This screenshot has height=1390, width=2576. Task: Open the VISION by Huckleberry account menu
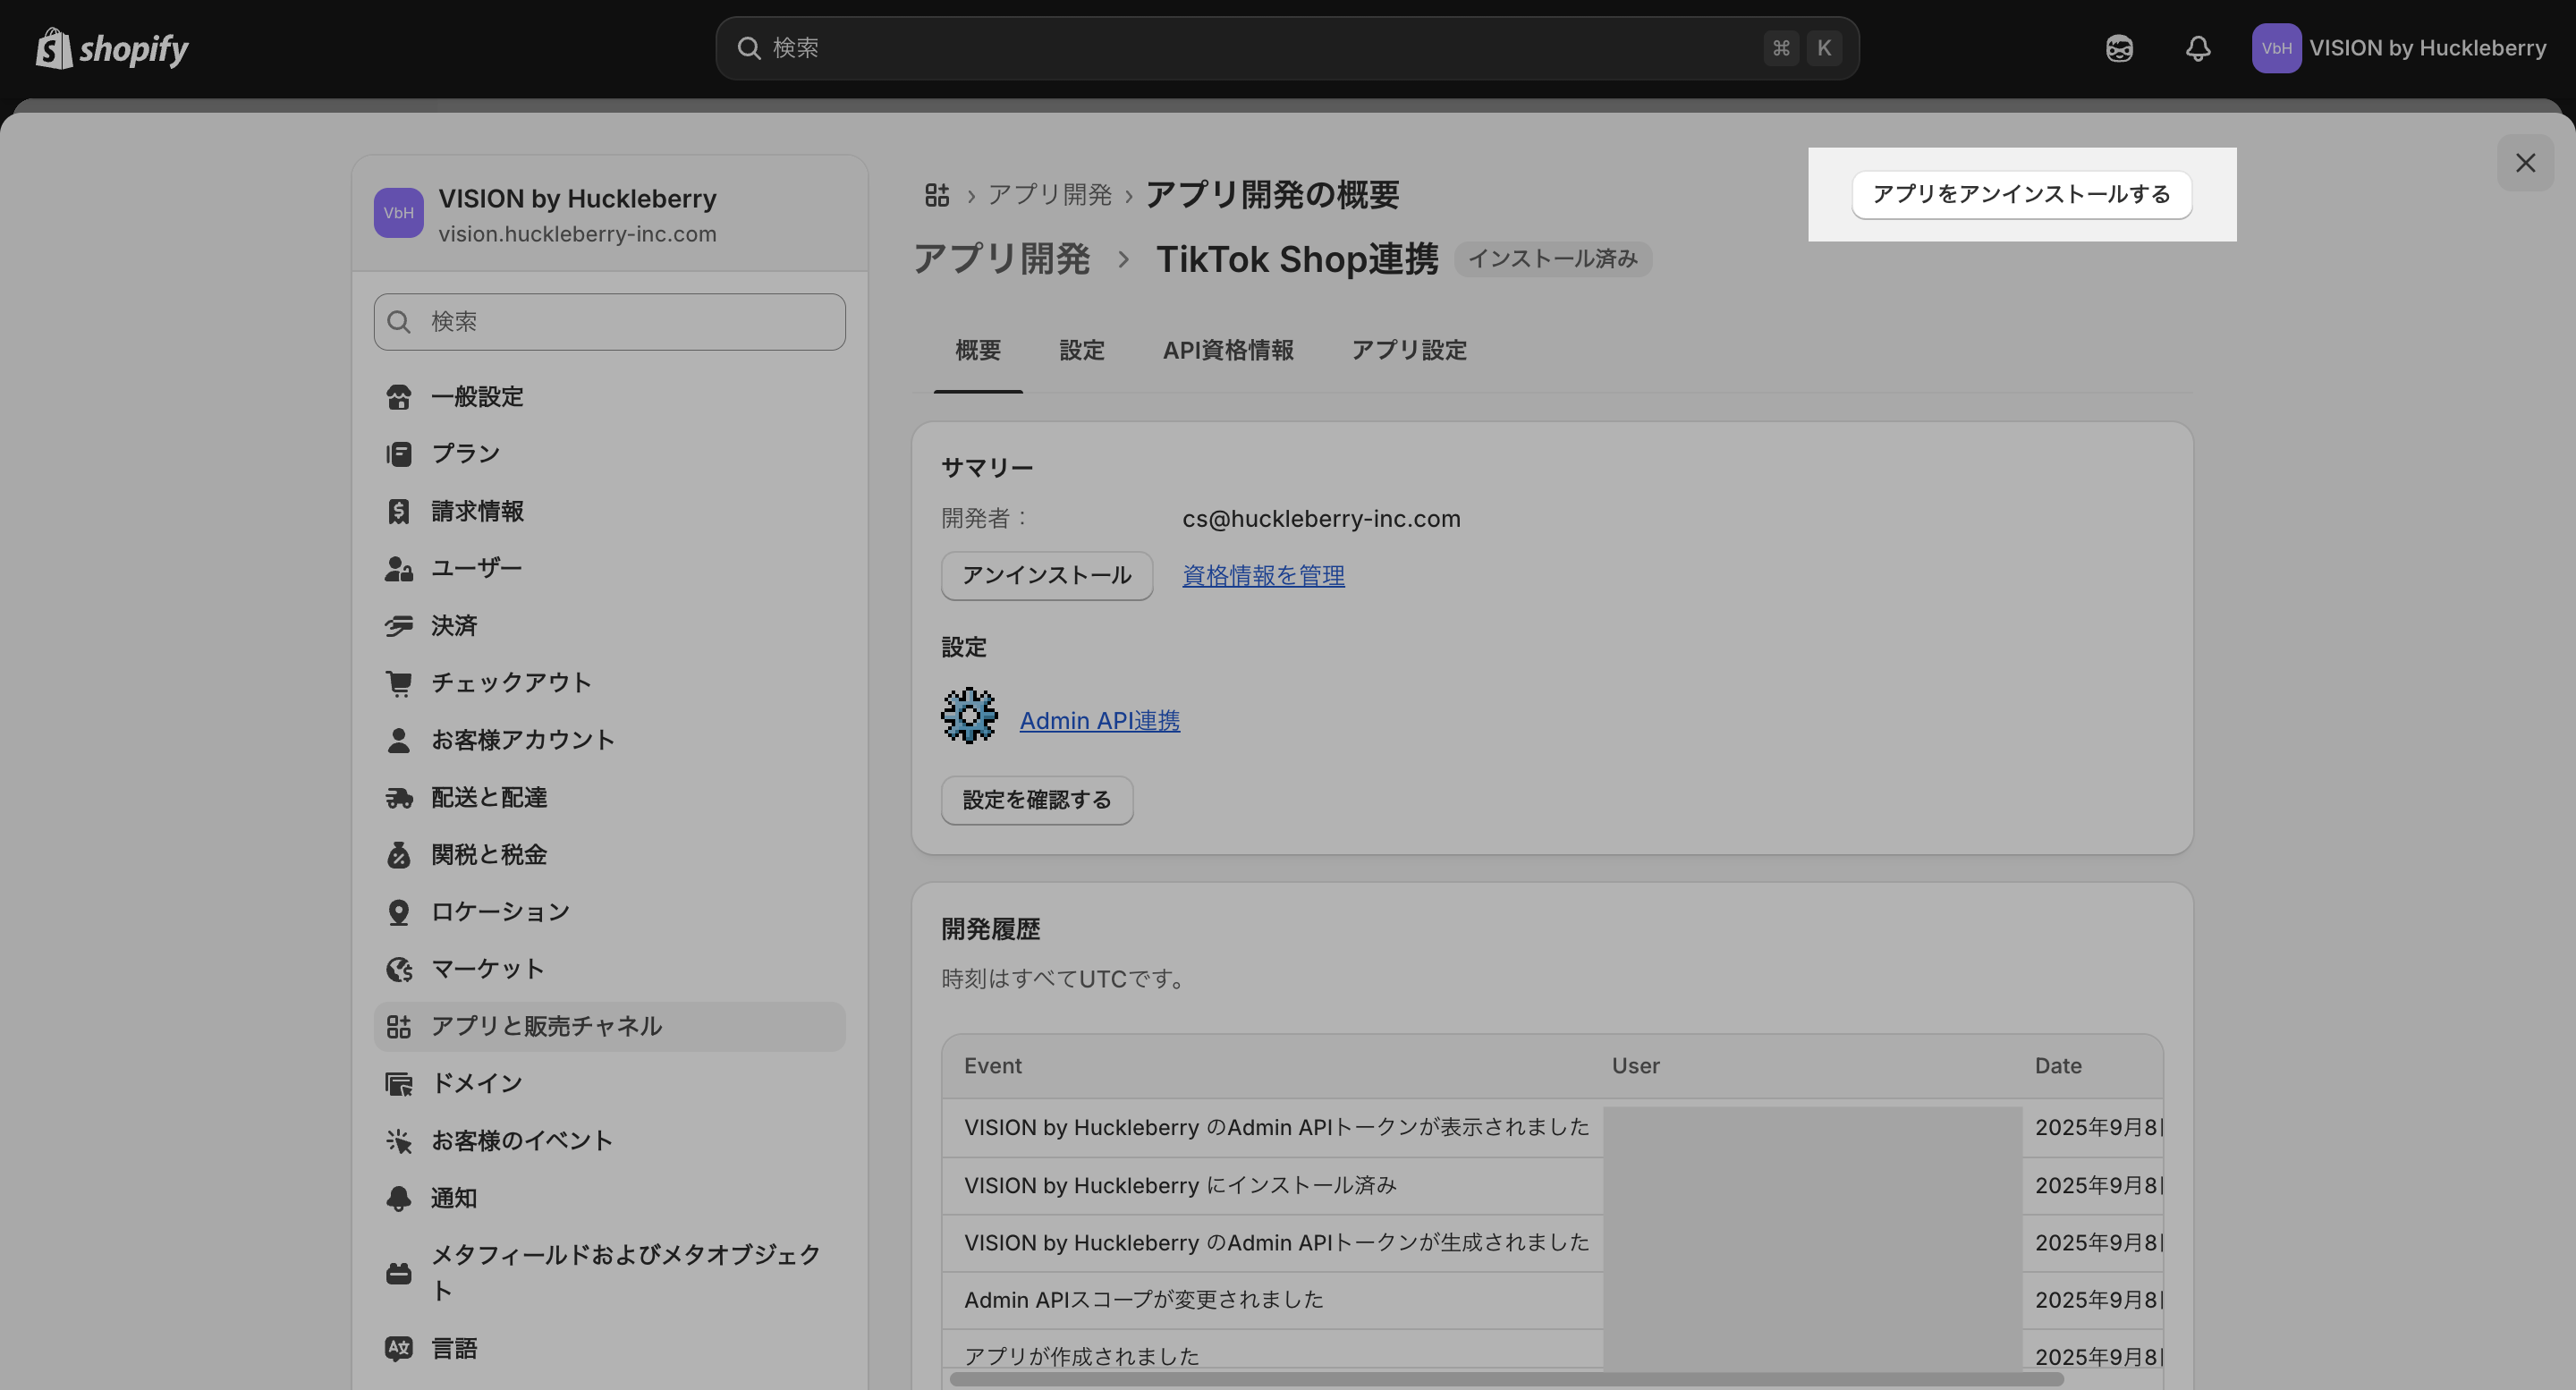click(2398, 48)
